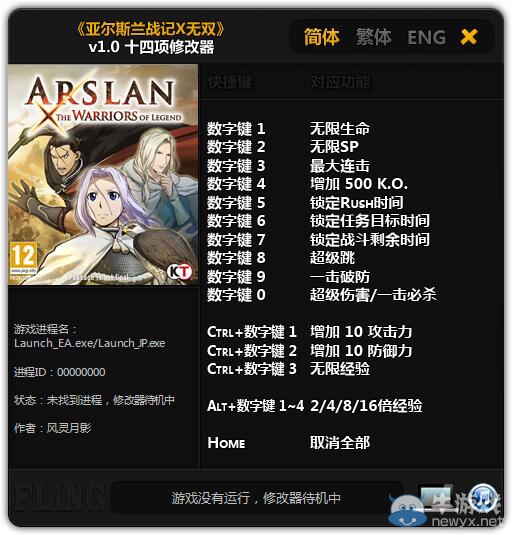
Task: Click 增加 10 攻击力 option
Action: coord(361,332)
